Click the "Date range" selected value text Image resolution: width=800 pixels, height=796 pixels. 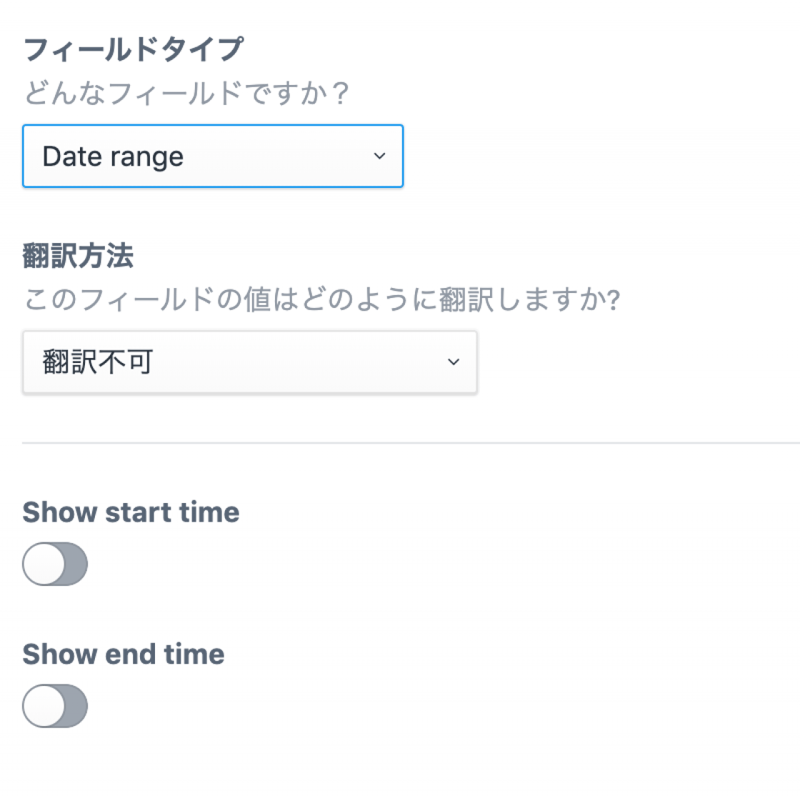pyautogui.click(x=113, y=157)
